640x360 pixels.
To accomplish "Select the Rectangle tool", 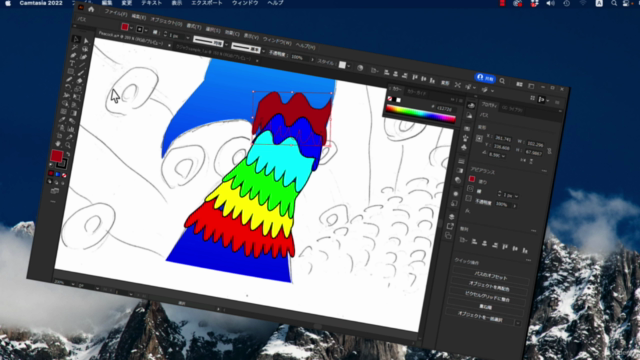I will coord(71,71).
